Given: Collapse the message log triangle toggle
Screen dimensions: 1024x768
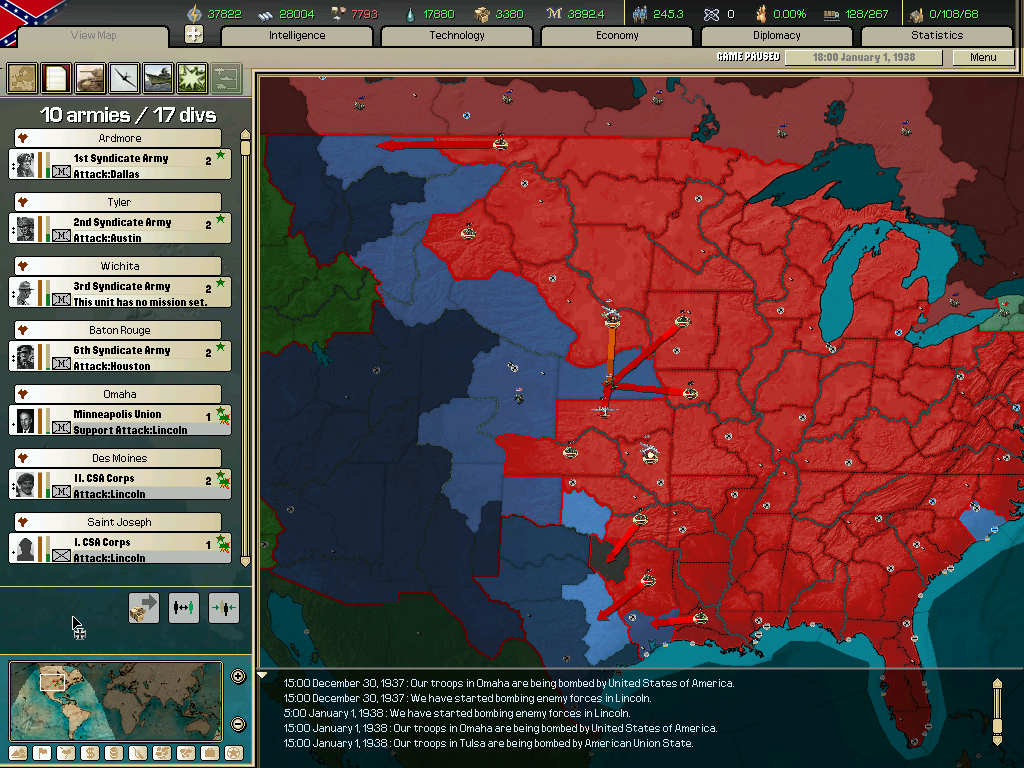Looking at the screenshot, I should (262, 675).
